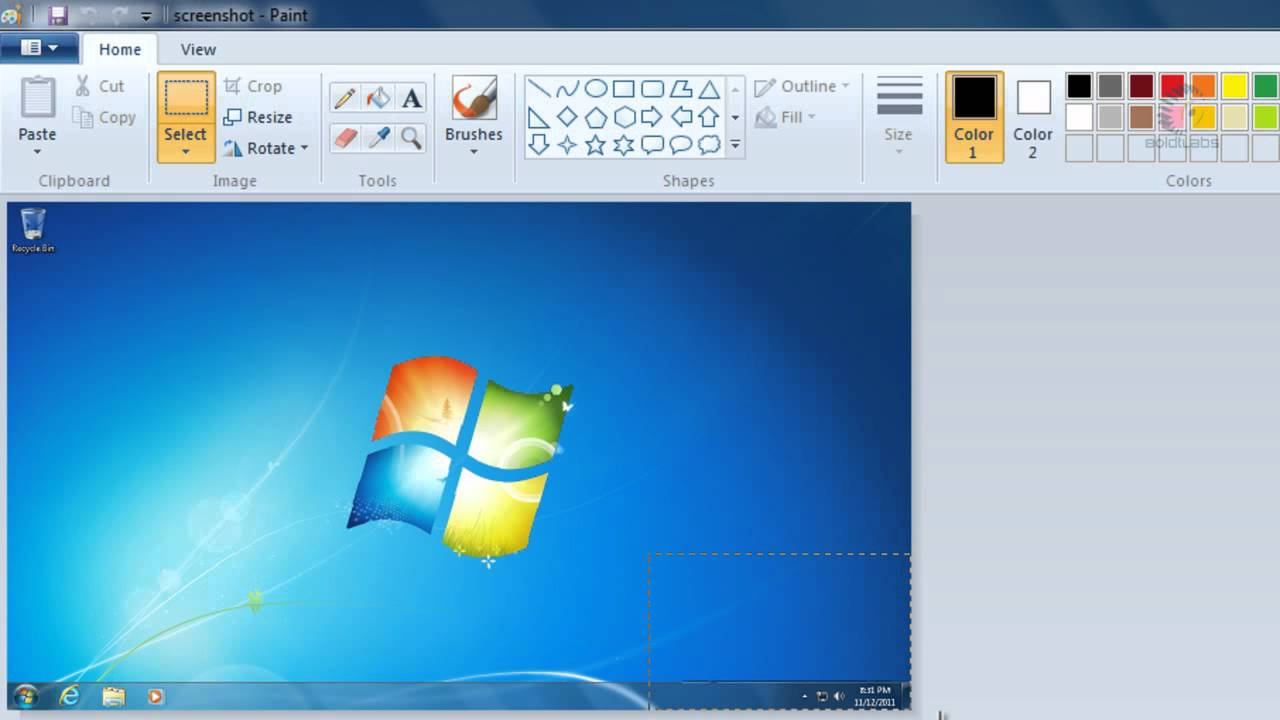The height and width of the screenshot is (720, 1280).
Task: Click the Resize button
Action: [x=258, y=117]
